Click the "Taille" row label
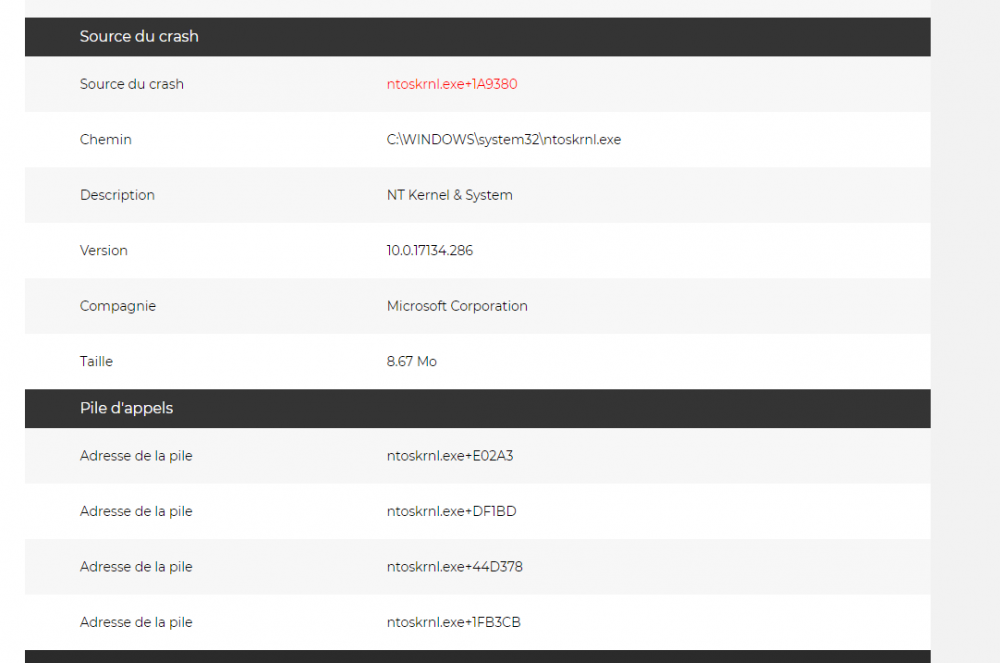The height and width of the screenshot is (663, 1000). click(x=98, y=362)
